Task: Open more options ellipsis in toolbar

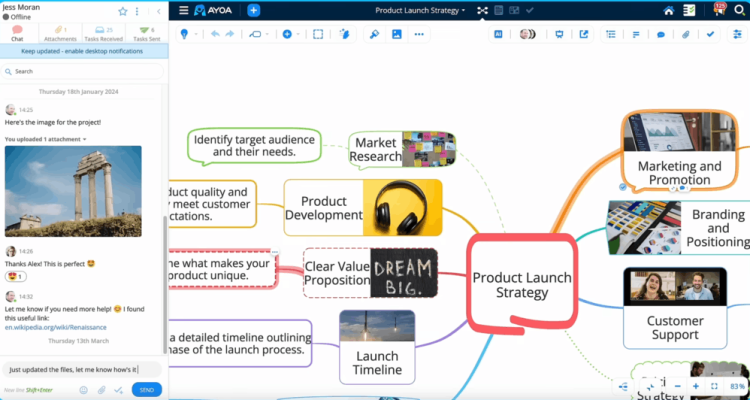Action: click(419, 34)
